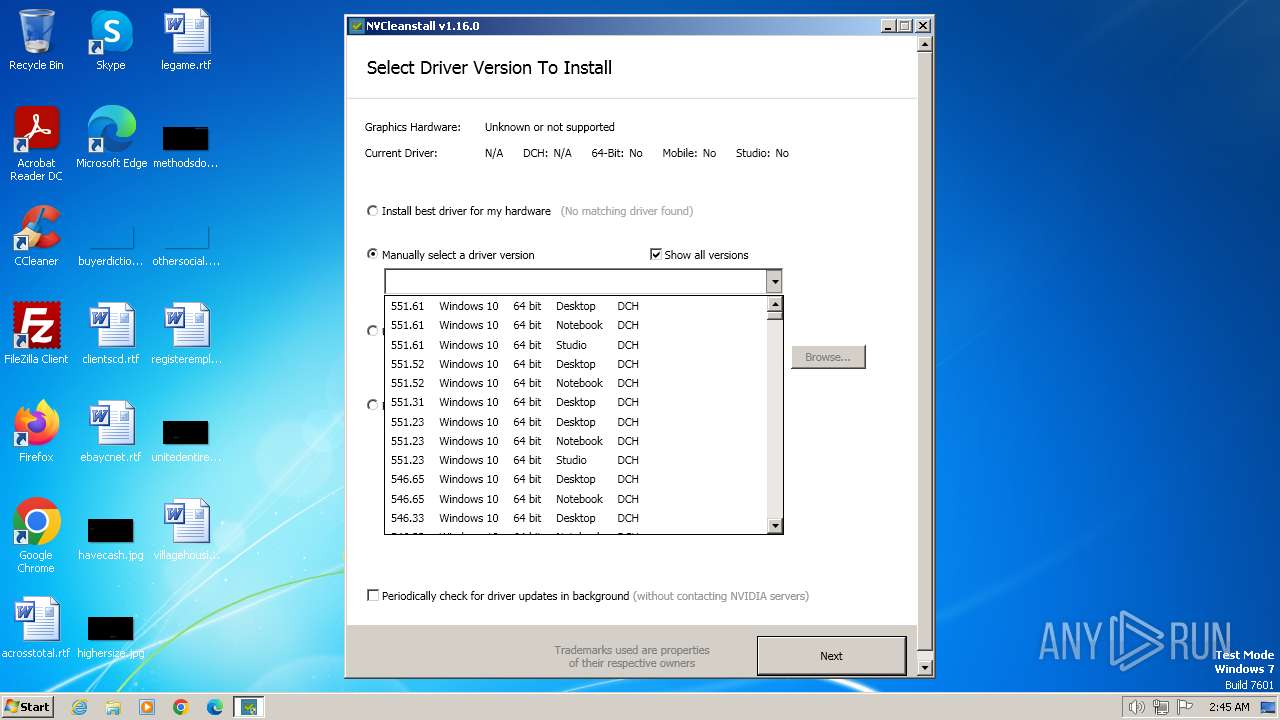Image resolution: width=1280 pixels, height=720 pixels.
Task: Launch Firefox from the desktop
Action: point(36,432)
